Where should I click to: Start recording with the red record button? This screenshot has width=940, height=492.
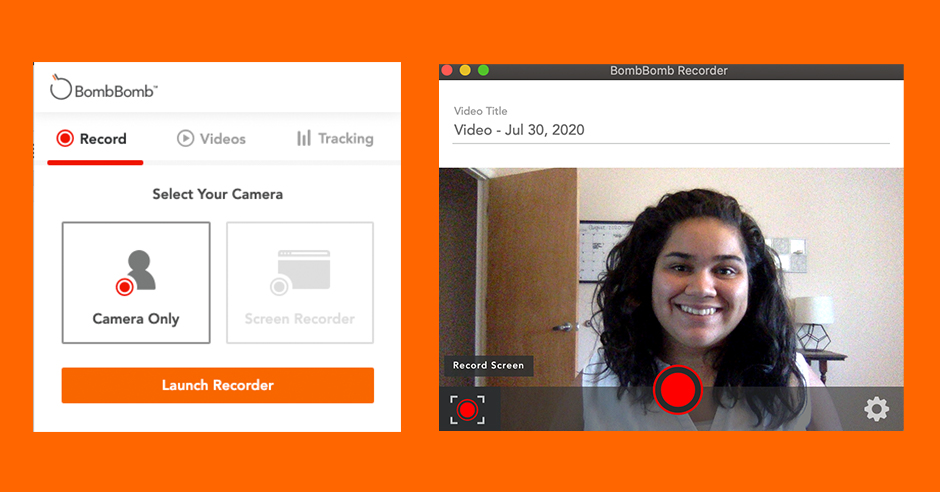(x=677, y=390)
